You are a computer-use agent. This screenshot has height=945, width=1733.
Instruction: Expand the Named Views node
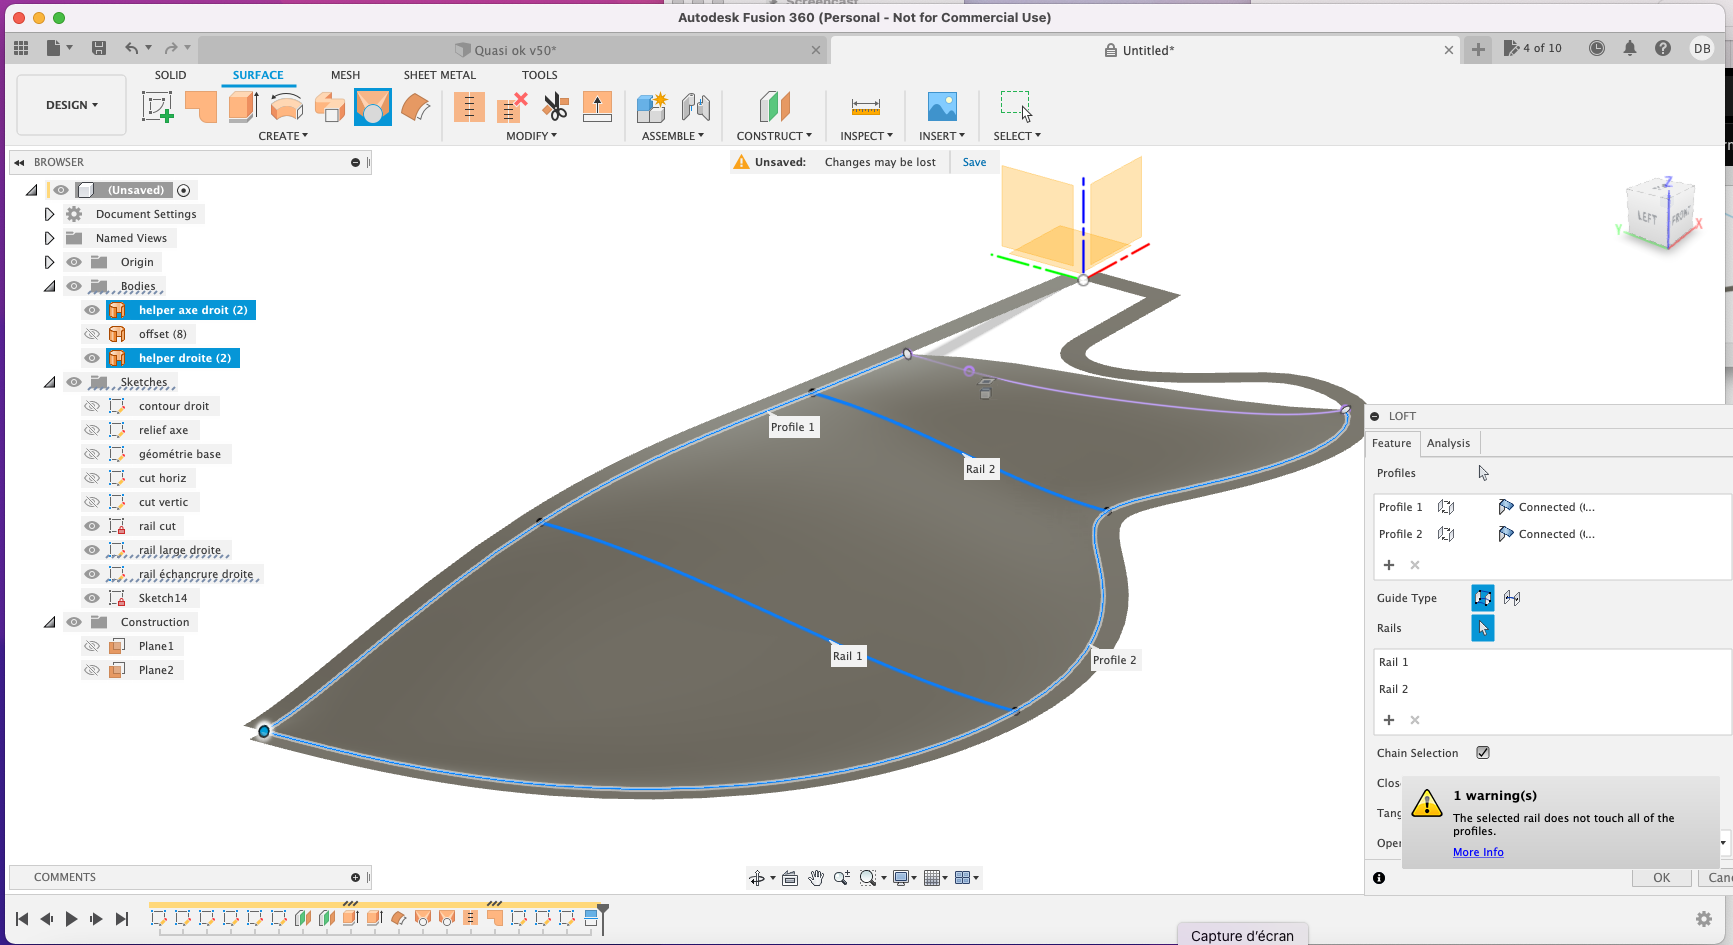click(x=49, y=238)
